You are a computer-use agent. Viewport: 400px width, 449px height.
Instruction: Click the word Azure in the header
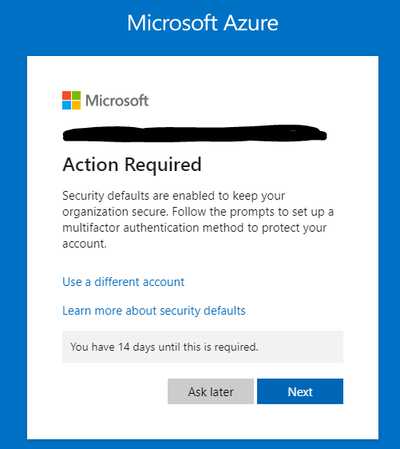(x=251, y=23)
